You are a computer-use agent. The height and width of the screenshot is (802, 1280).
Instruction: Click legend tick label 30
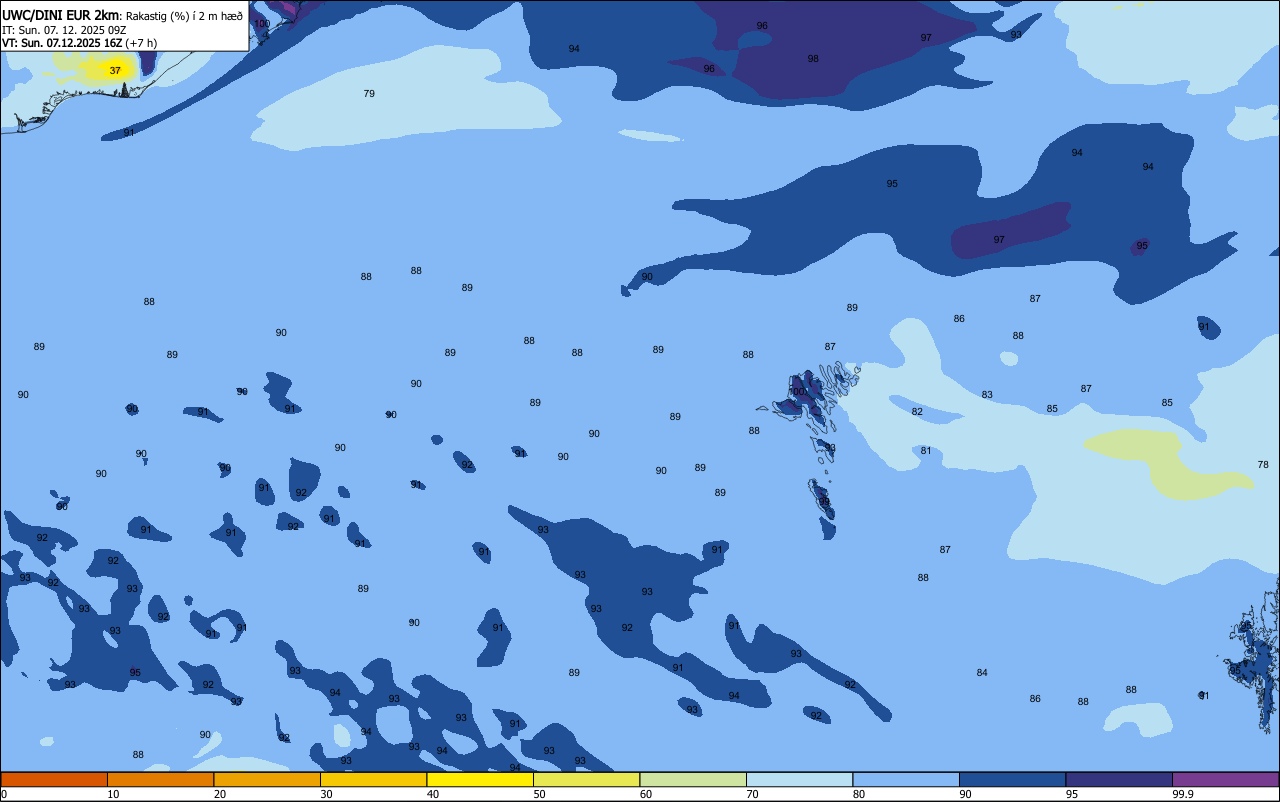(x=327, y=794)
